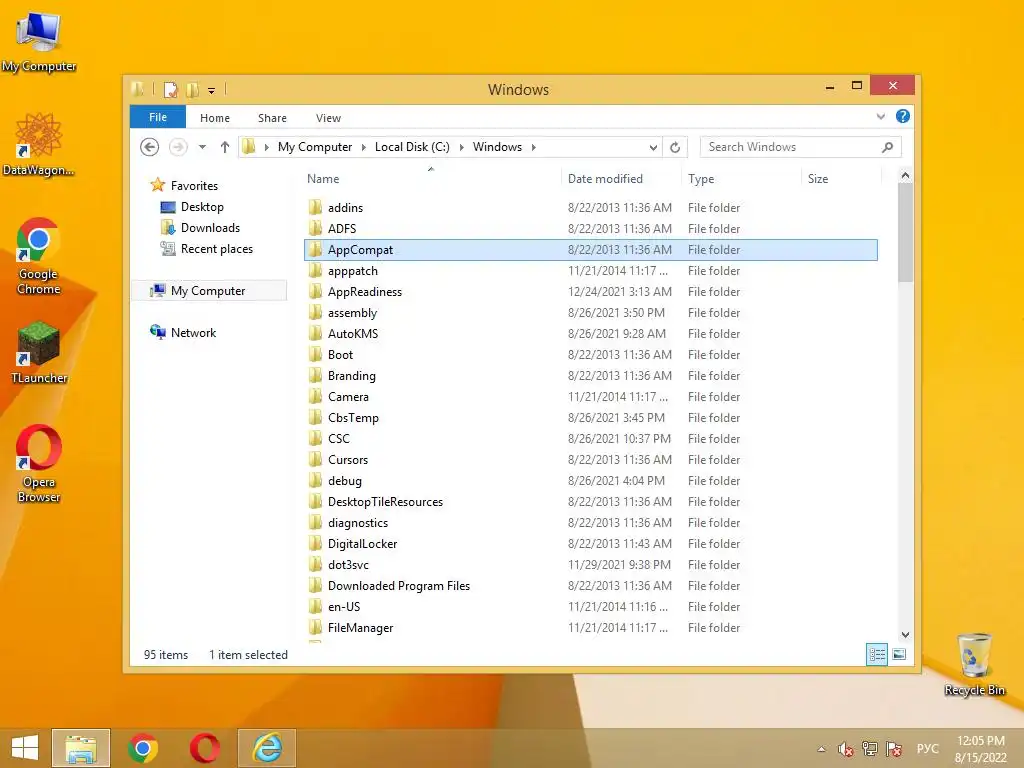Viewport: 1024px width, 768px height.
Task: Open the recent locations dropdown arrow
Action: 202,147
